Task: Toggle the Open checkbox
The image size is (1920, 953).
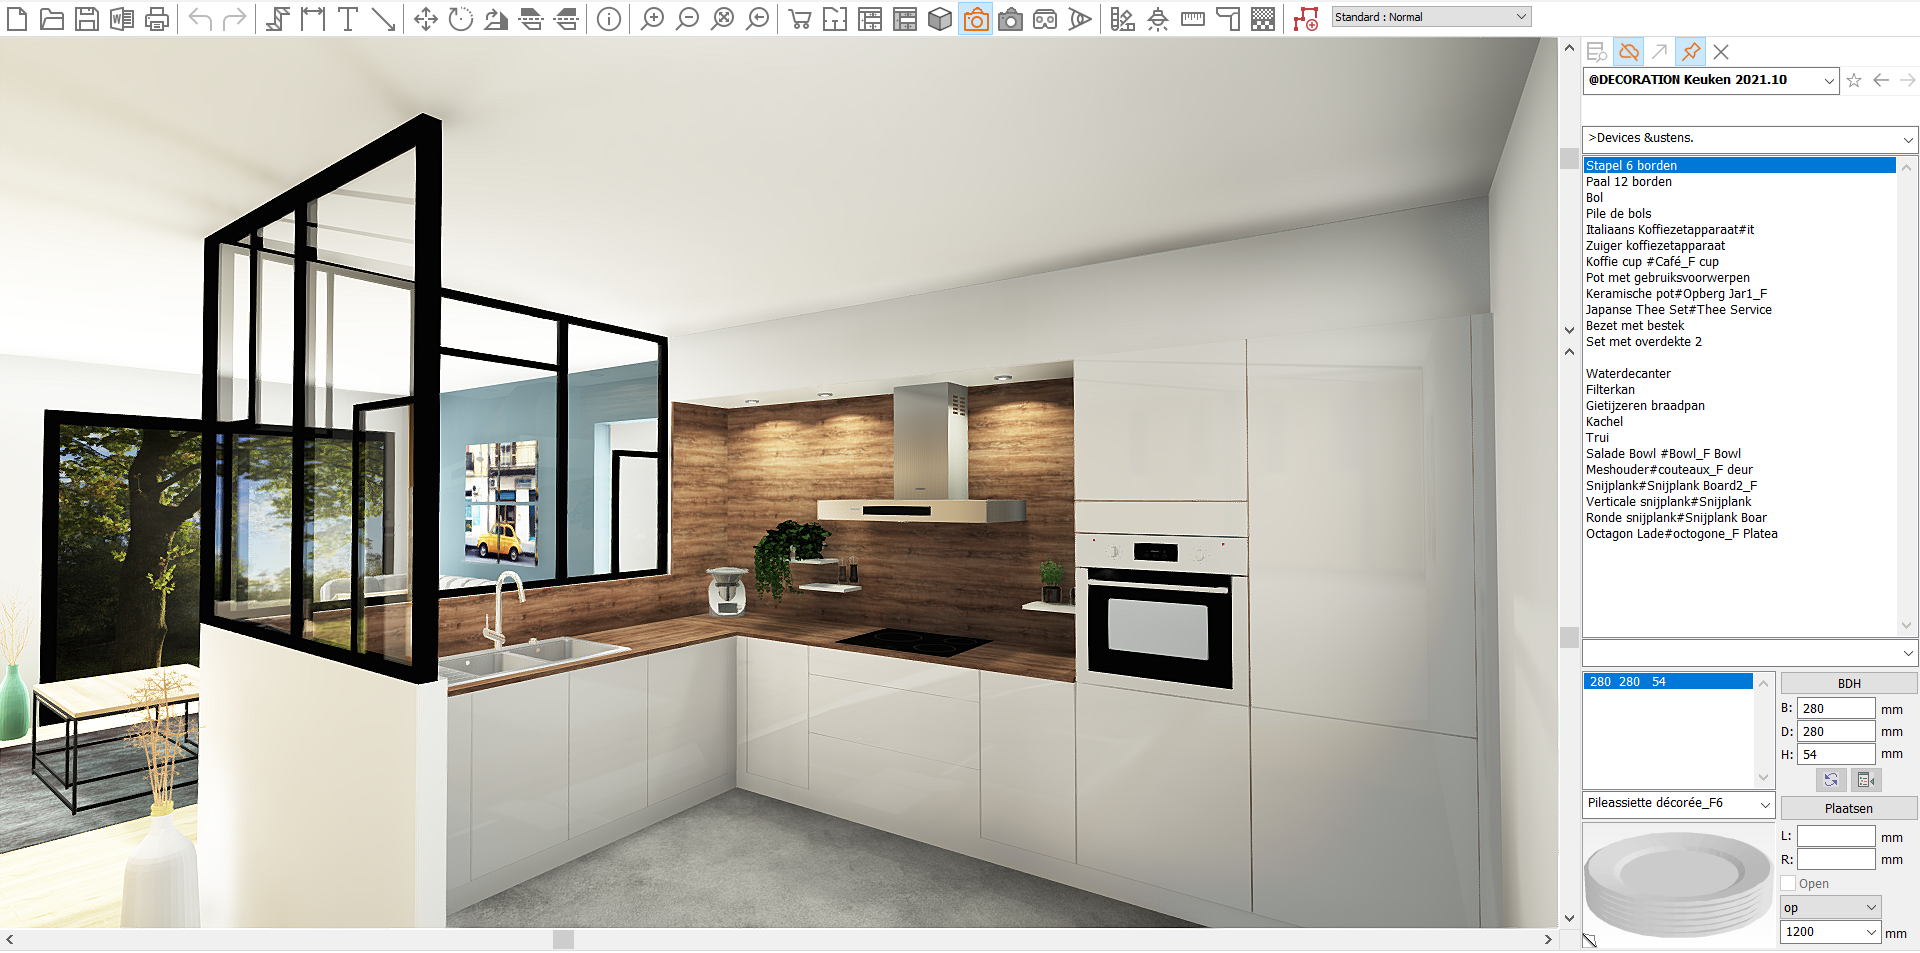Action: (x=1789, y=884)
